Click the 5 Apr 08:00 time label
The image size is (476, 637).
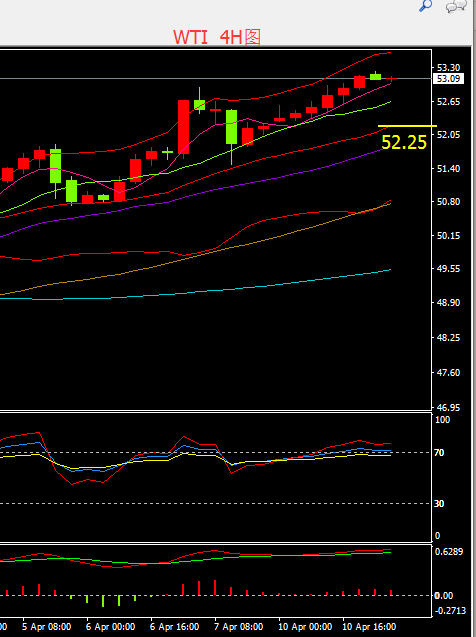[x=47, y=626]
